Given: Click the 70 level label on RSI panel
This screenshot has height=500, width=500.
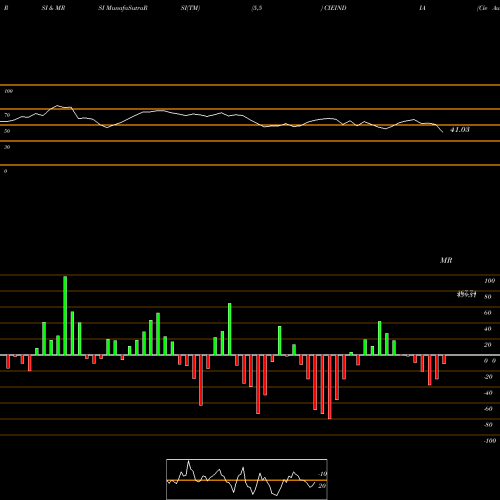Looking at the screenshot, I should pyautogui.click(x=7, y=115).
